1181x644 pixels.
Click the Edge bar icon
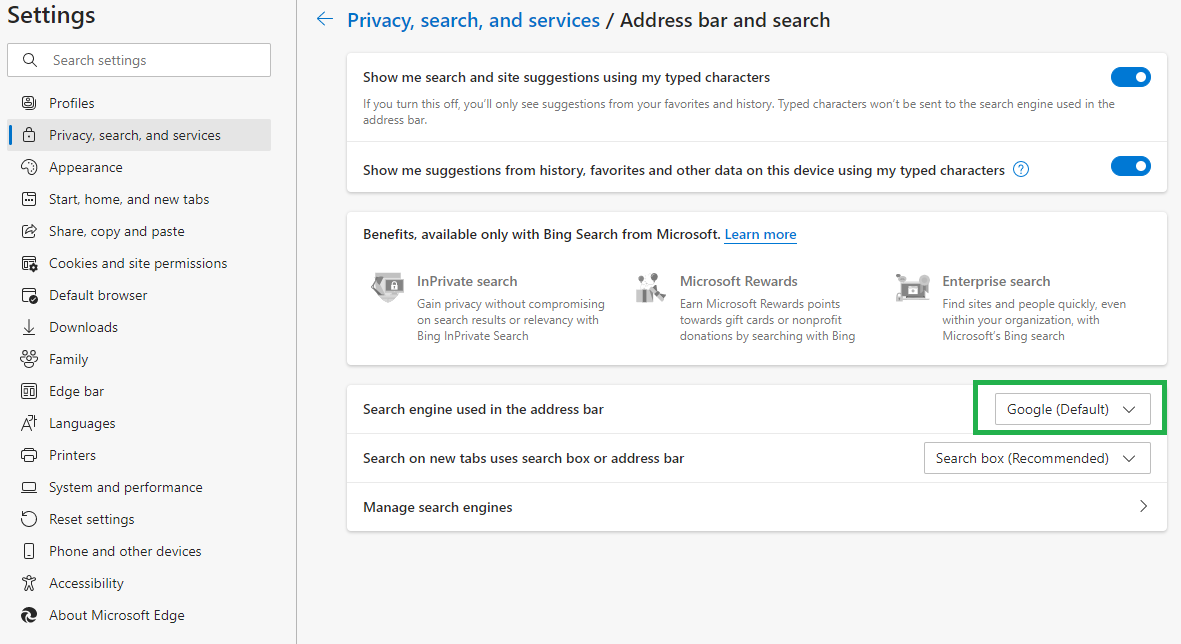29,391
